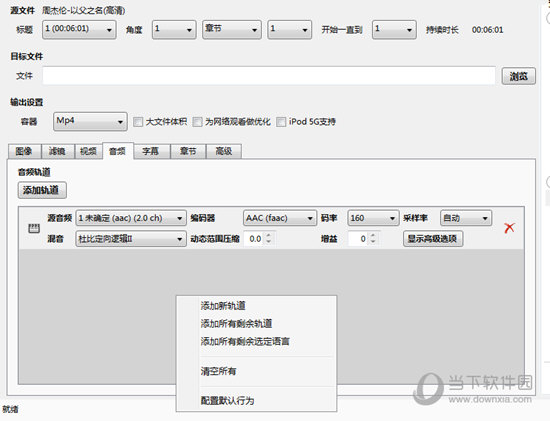This screenshot has width=550, height=421.
Task: Open the 采样率 自动 dropdown
Action: (466, 218)
